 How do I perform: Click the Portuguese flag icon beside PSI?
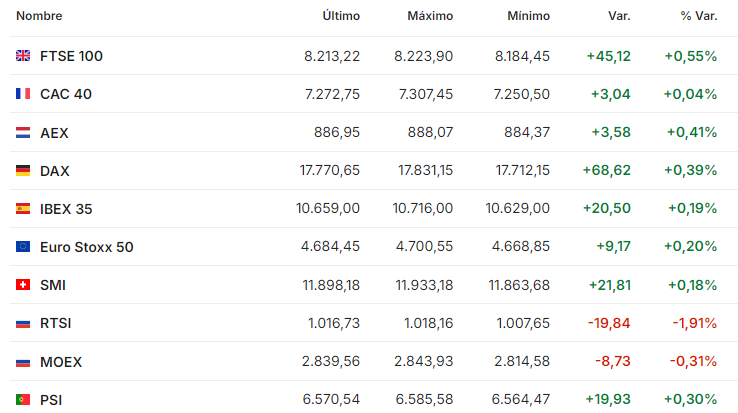[x=23, y=399]
